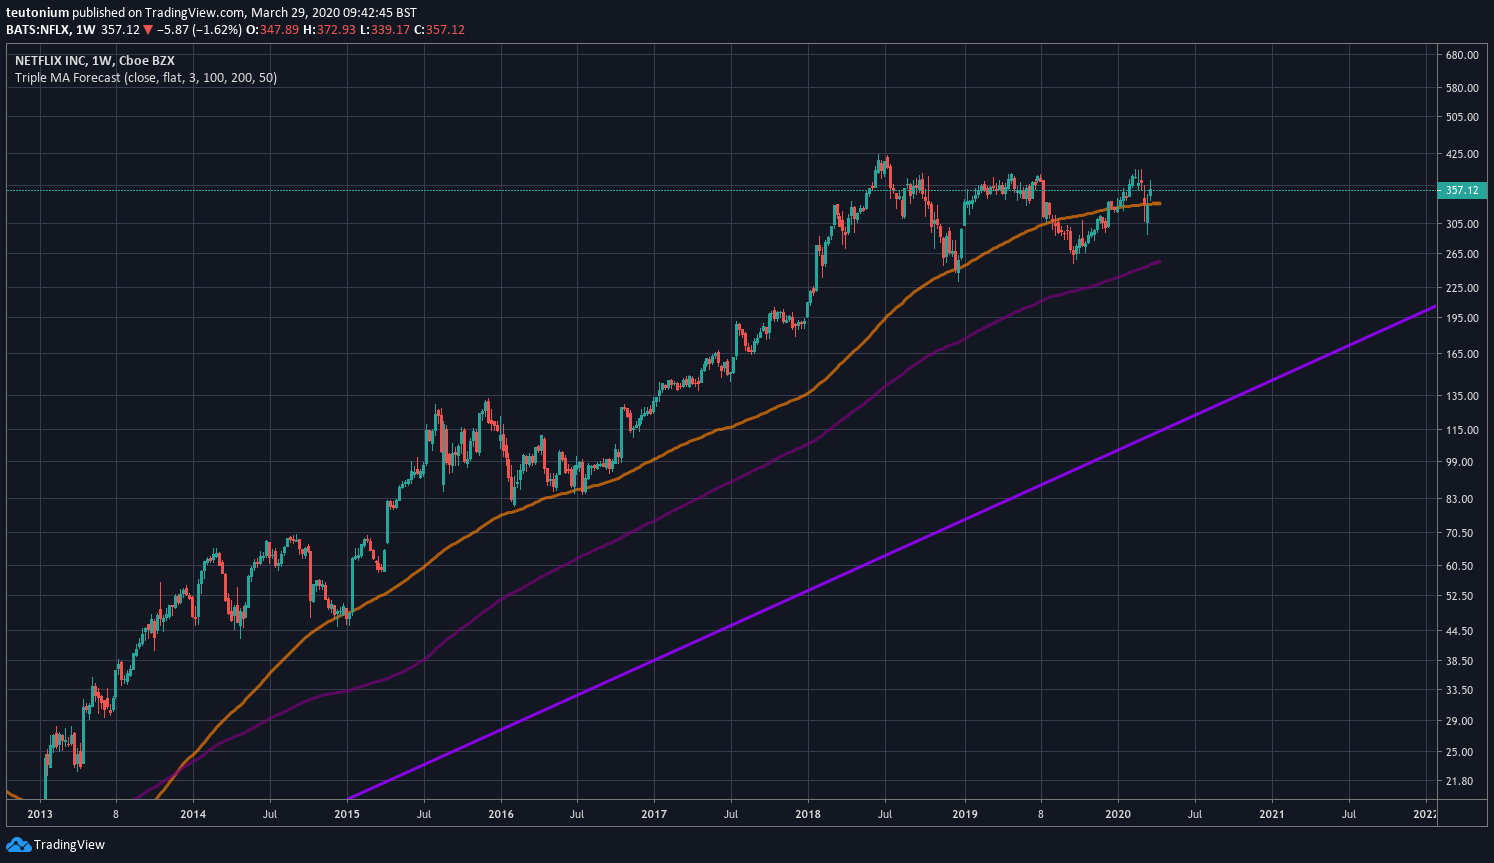The image size is (1494, 863).
Task: Click the close value C:357.12 in header
Action: 439,30
